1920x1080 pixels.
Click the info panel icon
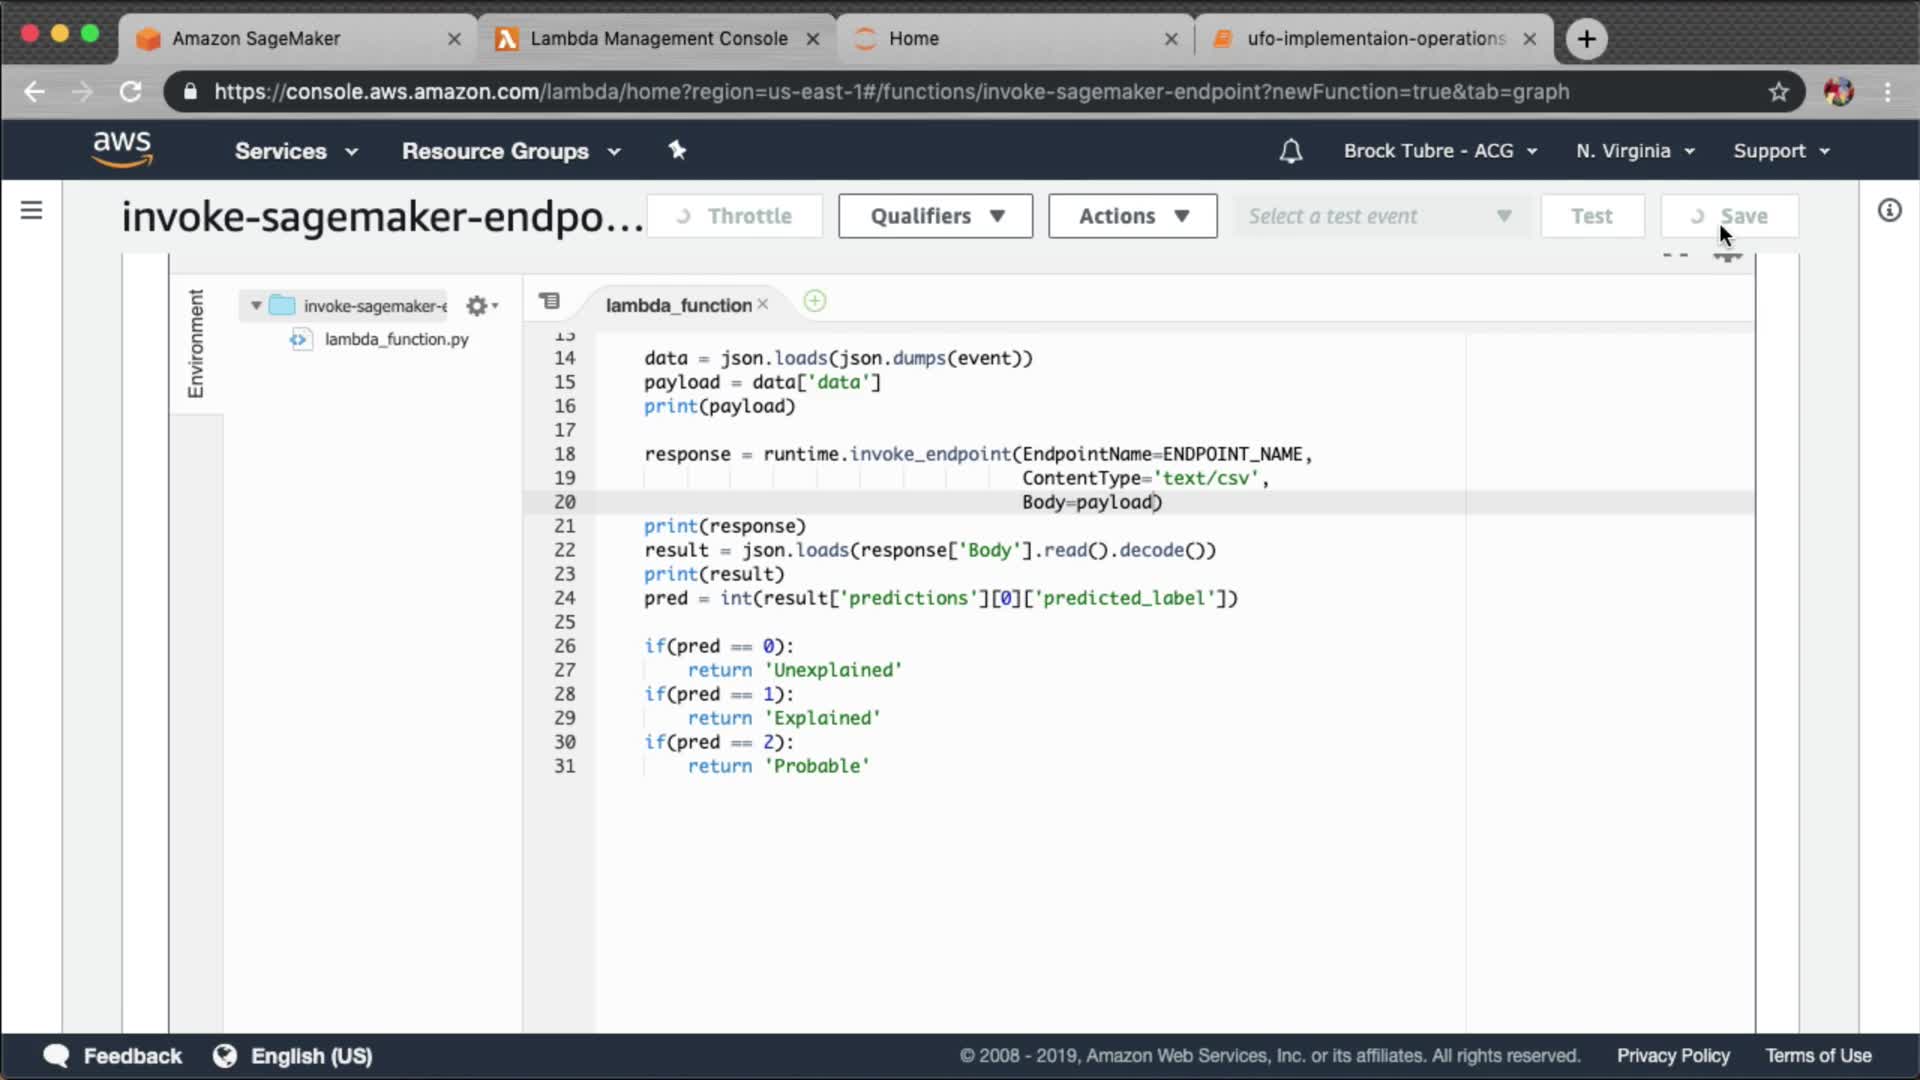(1889, 210)
